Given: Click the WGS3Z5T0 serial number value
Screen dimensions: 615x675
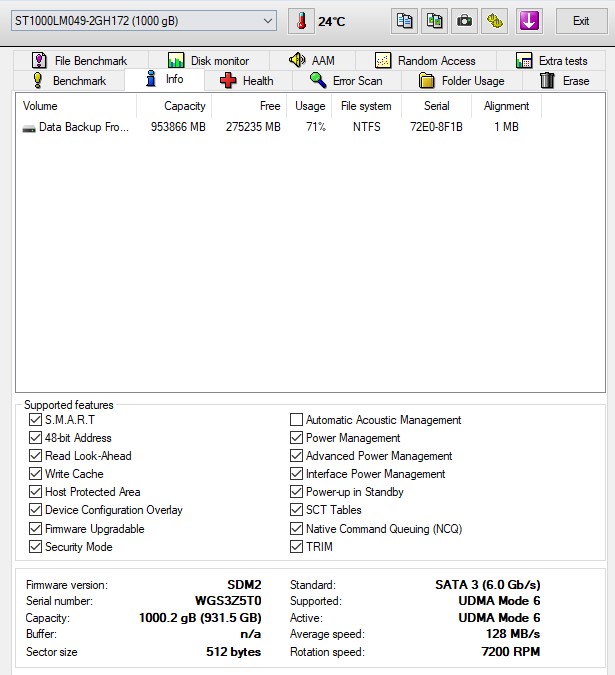Looking at the screenshot, I should pyautogui.click(x=228, y=601).
